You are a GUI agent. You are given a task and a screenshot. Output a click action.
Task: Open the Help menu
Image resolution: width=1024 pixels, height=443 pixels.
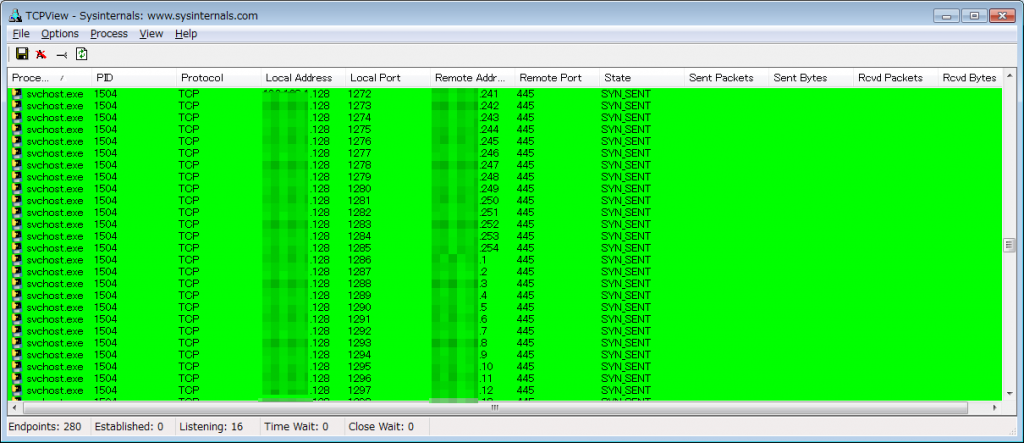tap(186, 34)
